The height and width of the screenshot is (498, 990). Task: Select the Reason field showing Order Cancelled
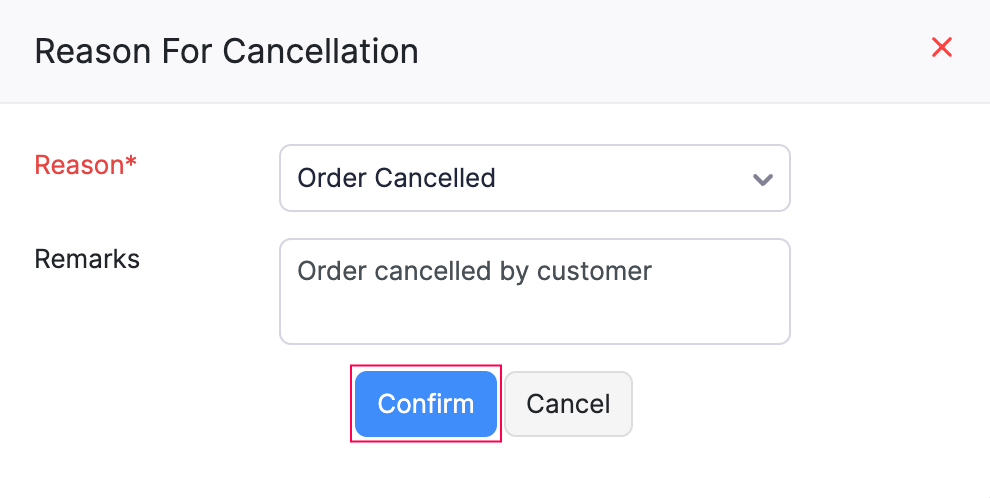point(534,178)
